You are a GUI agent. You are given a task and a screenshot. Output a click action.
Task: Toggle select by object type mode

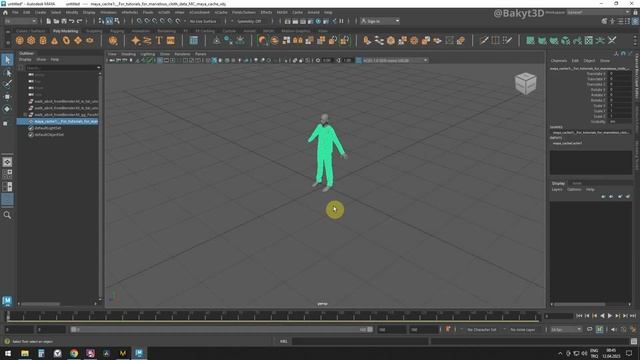(109, 21)
